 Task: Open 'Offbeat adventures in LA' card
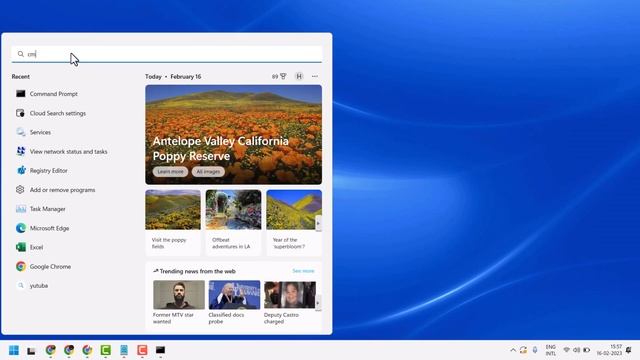233,222
